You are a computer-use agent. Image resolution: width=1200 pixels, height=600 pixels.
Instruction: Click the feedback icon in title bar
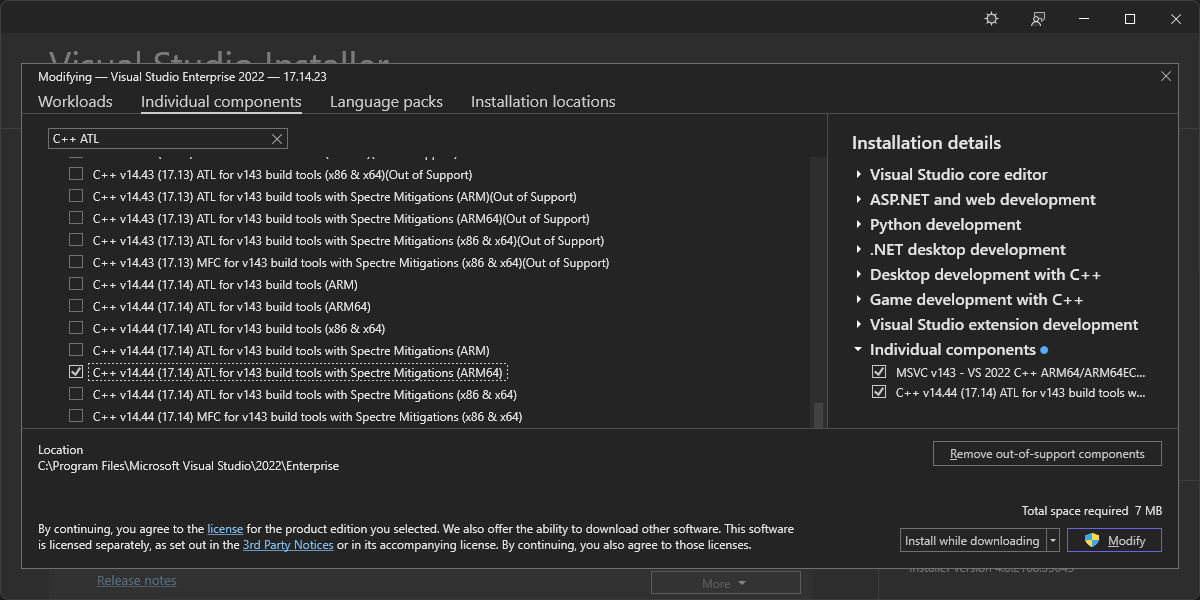pyautogui.click(x=1038, y=19)
